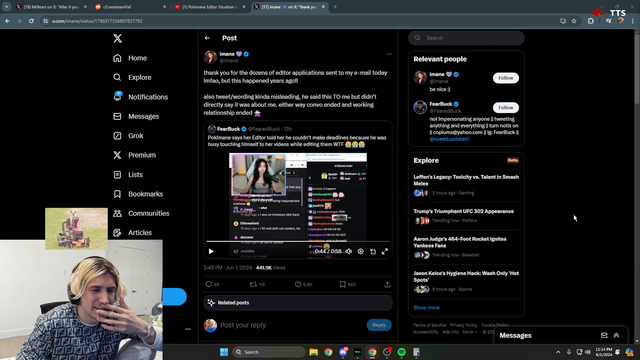
Task: Like the post with heart icon
Action: [x=298, y=284]
